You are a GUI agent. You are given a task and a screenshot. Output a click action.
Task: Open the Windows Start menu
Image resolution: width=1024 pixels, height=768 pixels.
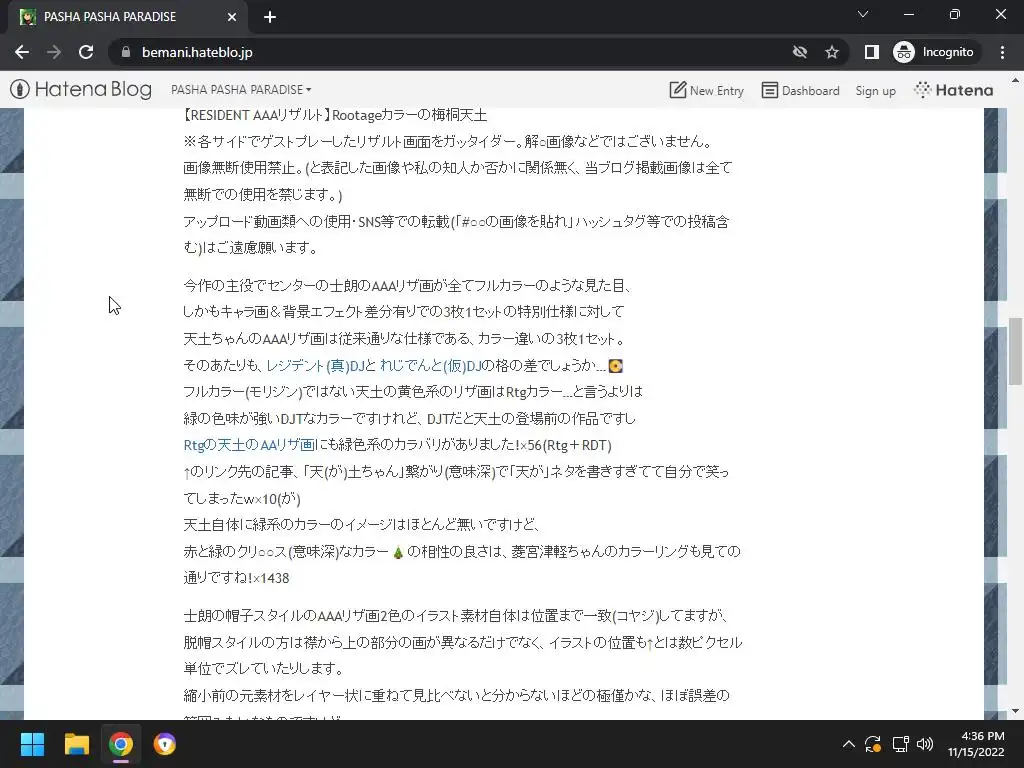pyautogui.click(x=32, y=744)
